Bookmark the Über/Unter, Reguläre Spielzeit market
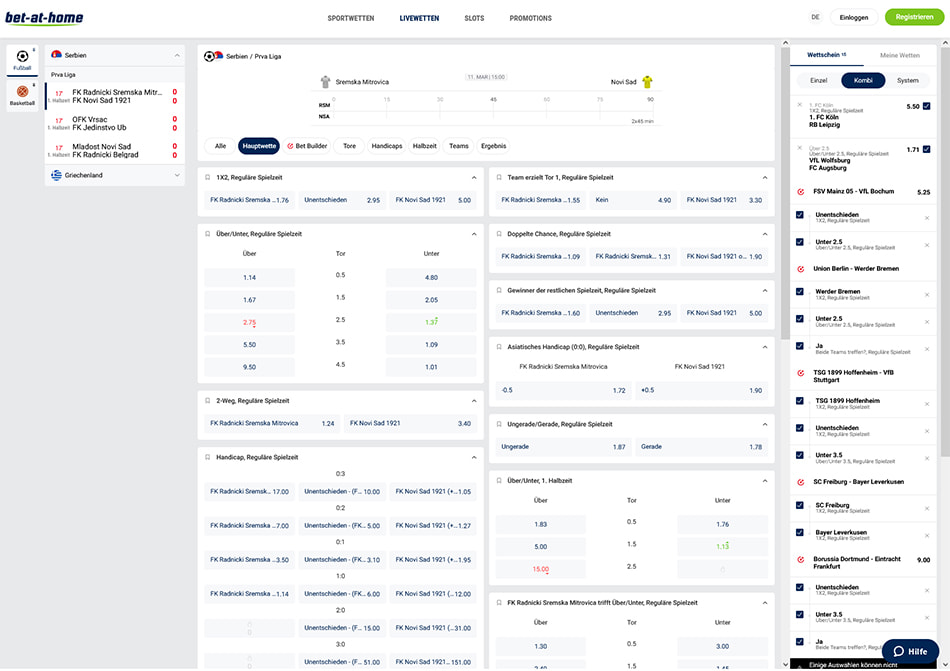 (x=208, y=234)
